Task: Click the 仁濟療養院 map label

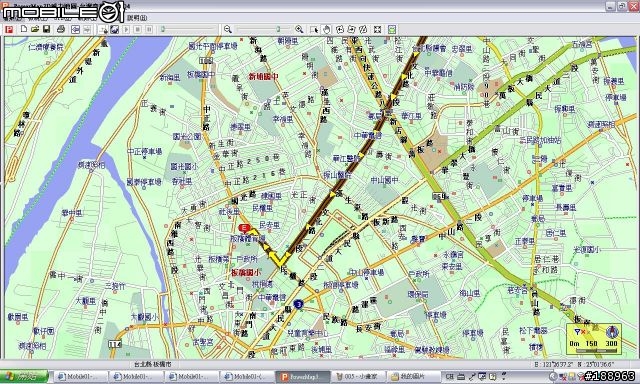Action: tap(46, 47)
